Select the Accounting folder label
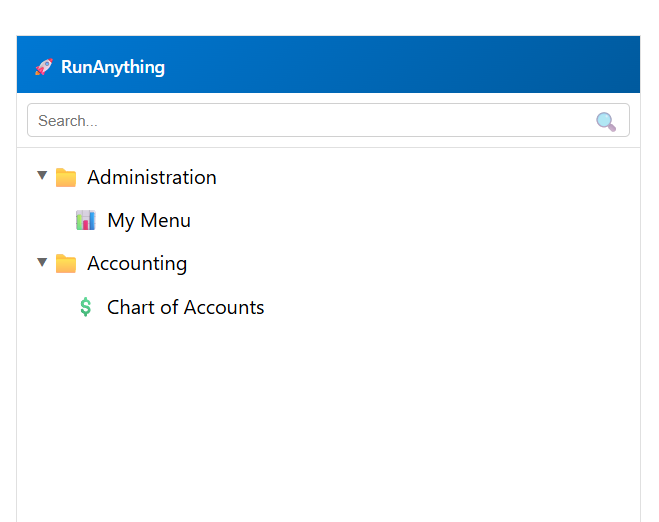This screenshot has height=522, width=659. [x=137, y=264]
